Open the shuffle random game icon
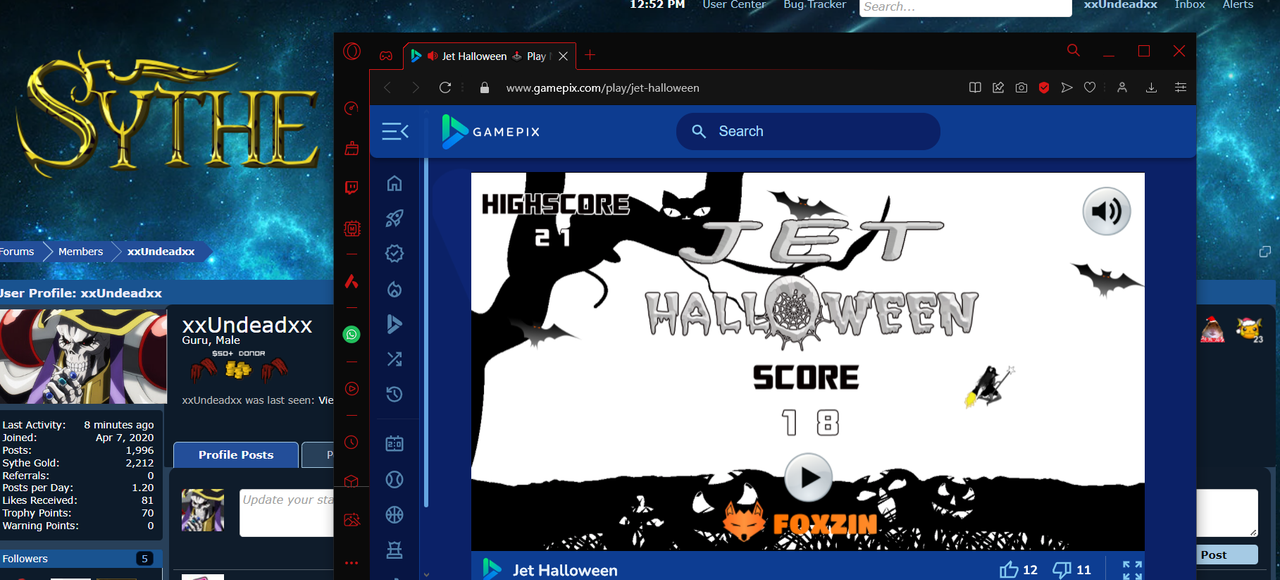 (395, 359)
